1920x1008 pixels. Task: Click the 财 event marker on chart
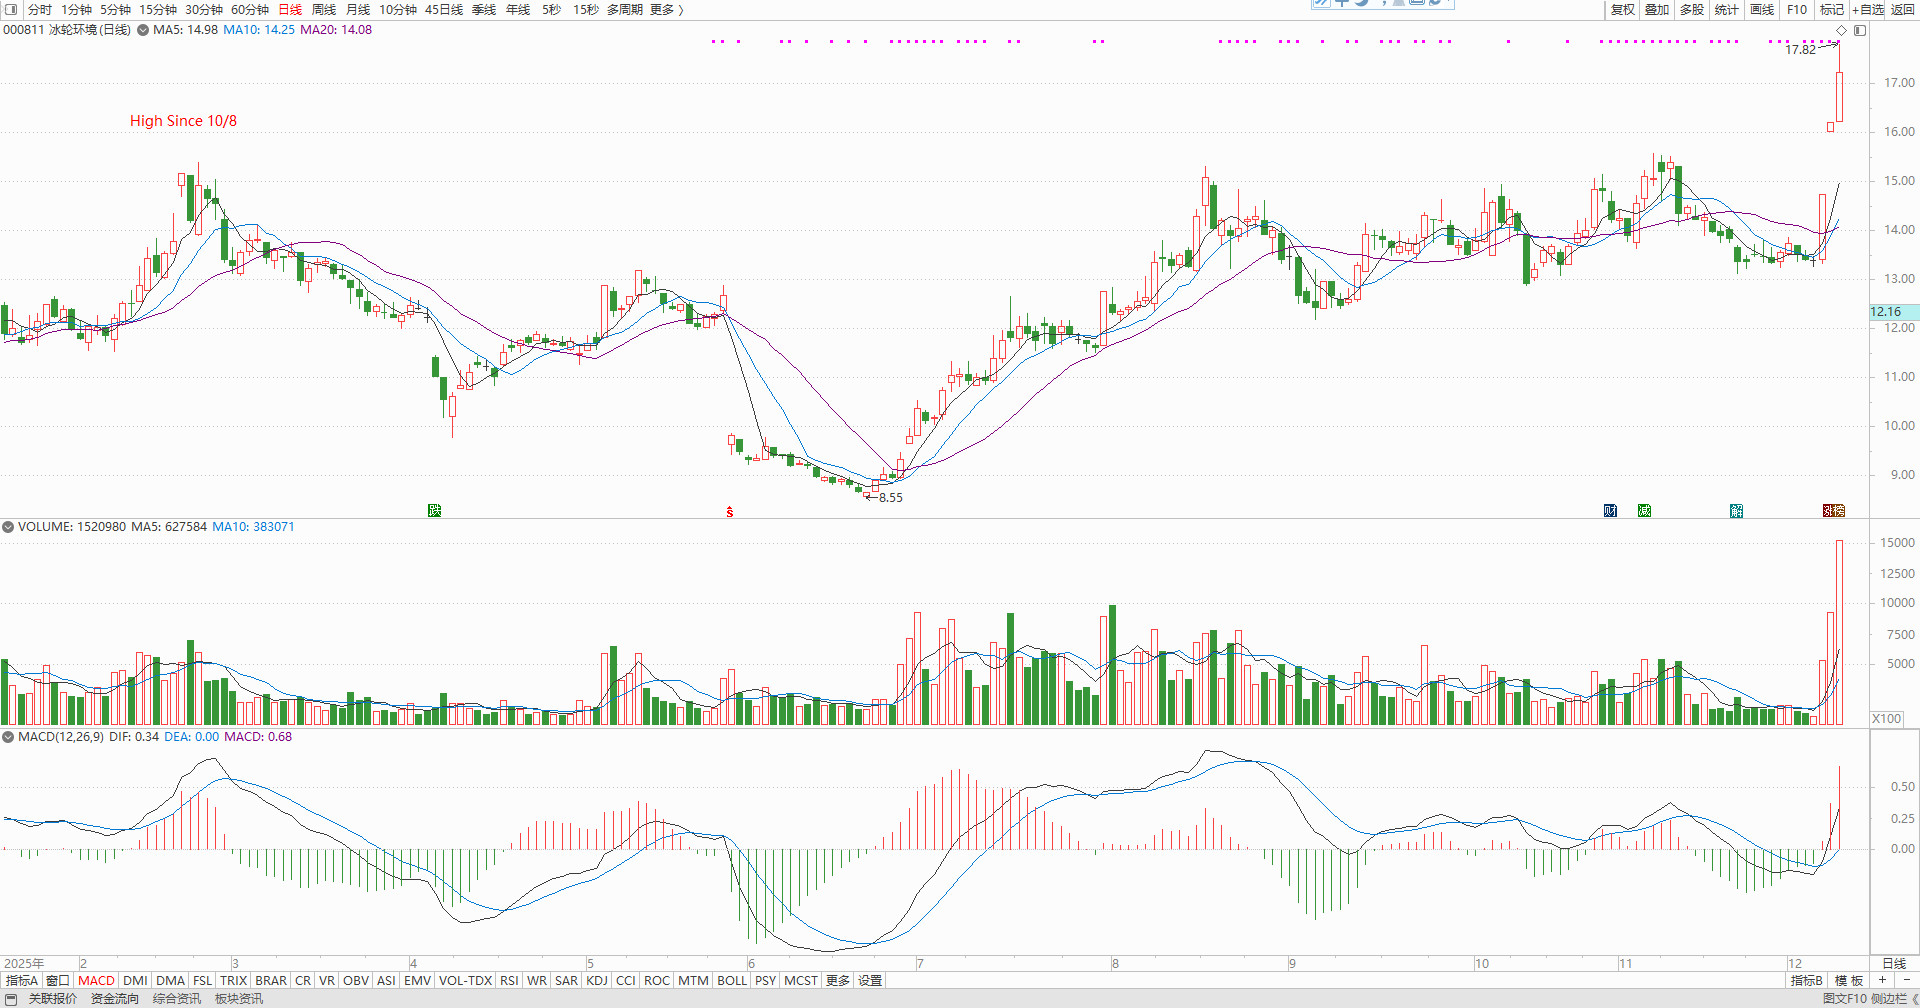coord(1610,511)
